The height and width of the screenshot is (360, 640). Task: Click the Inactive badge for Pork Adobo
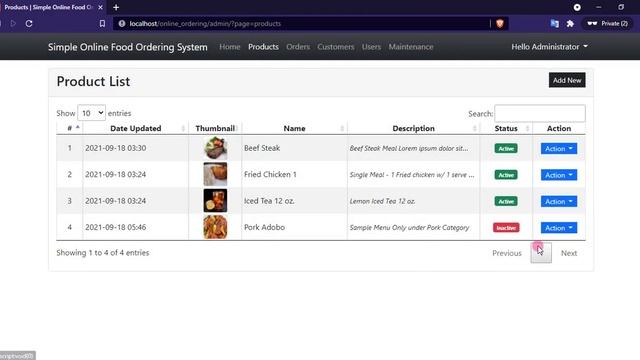click(506, 228)
